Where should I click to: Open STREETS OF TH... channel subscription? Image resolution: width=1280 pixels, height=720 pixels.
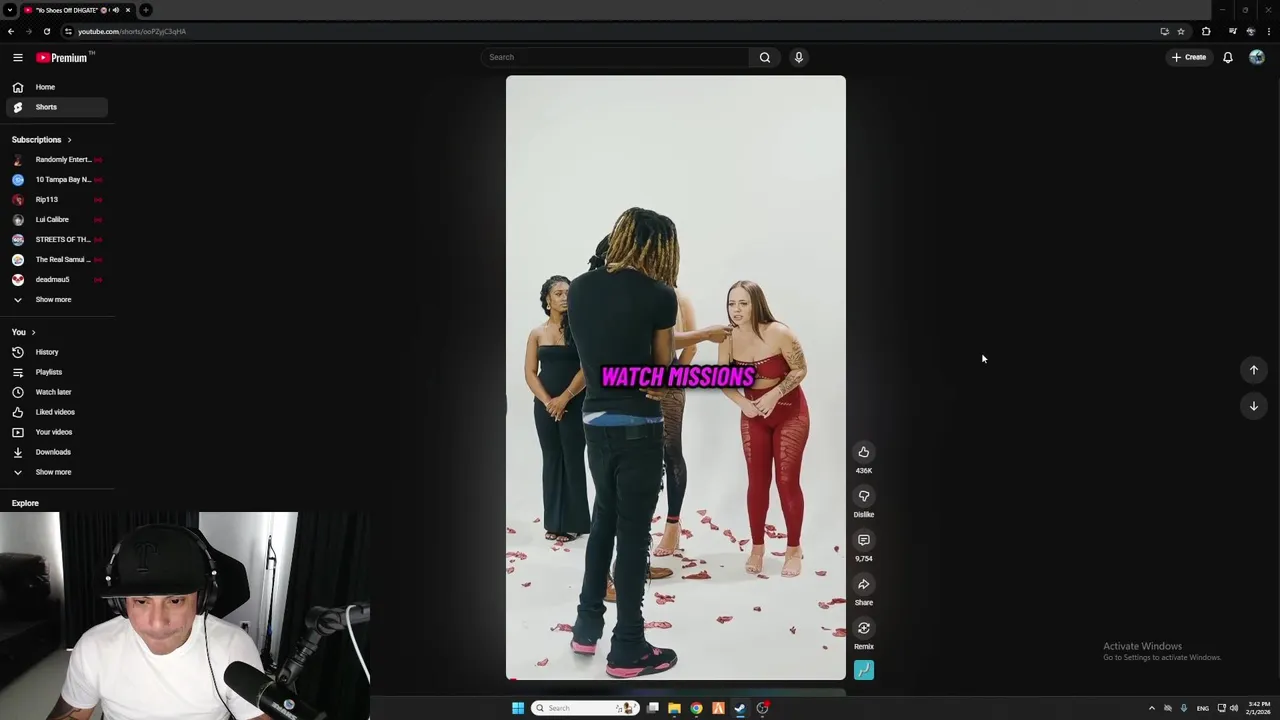[57, 240]
